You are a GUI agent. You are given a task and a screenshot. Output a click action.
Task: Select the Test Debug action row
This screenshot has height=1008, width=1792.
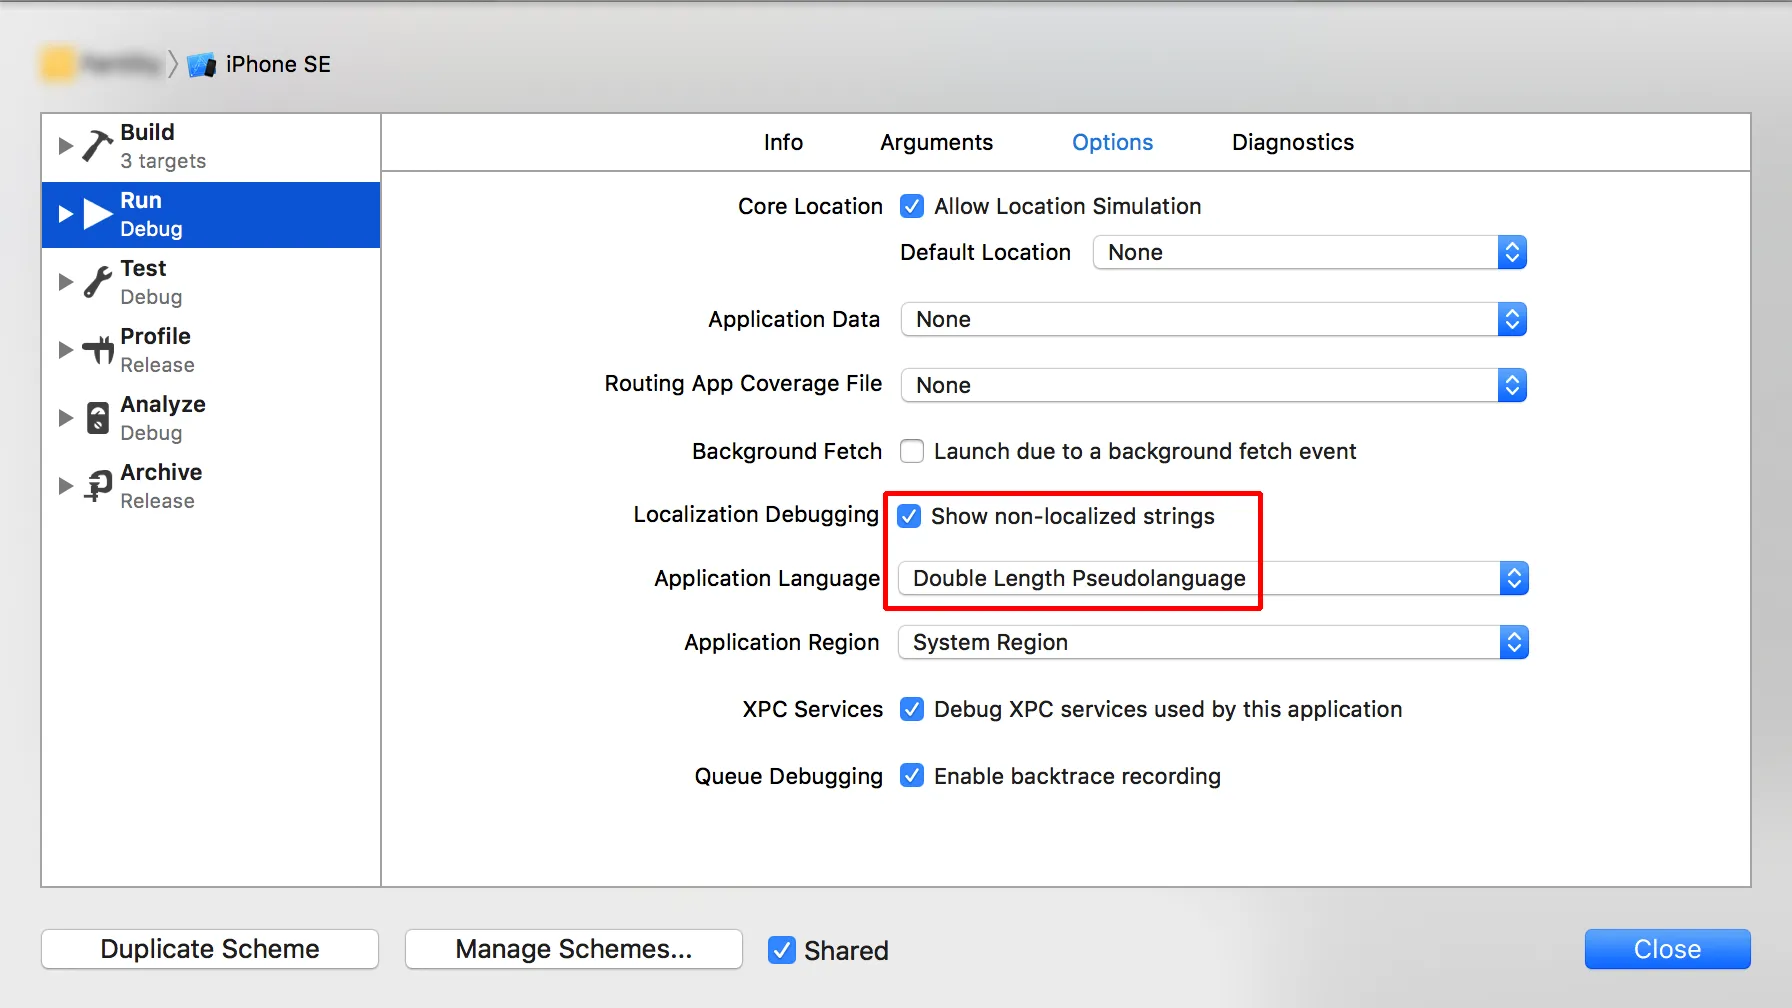point(211,282)
